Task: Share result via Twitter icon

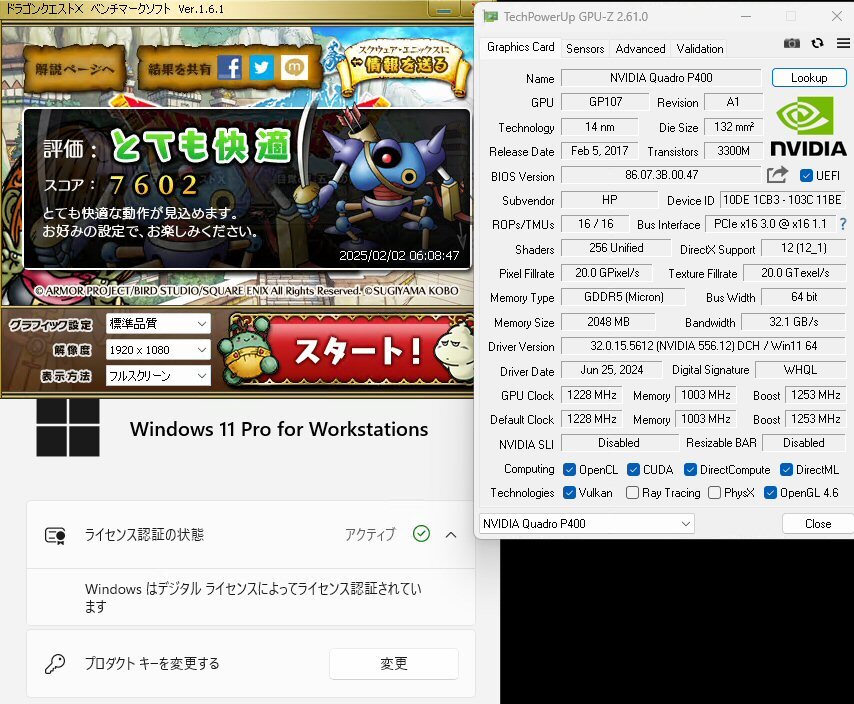Action: pos(261,68)
